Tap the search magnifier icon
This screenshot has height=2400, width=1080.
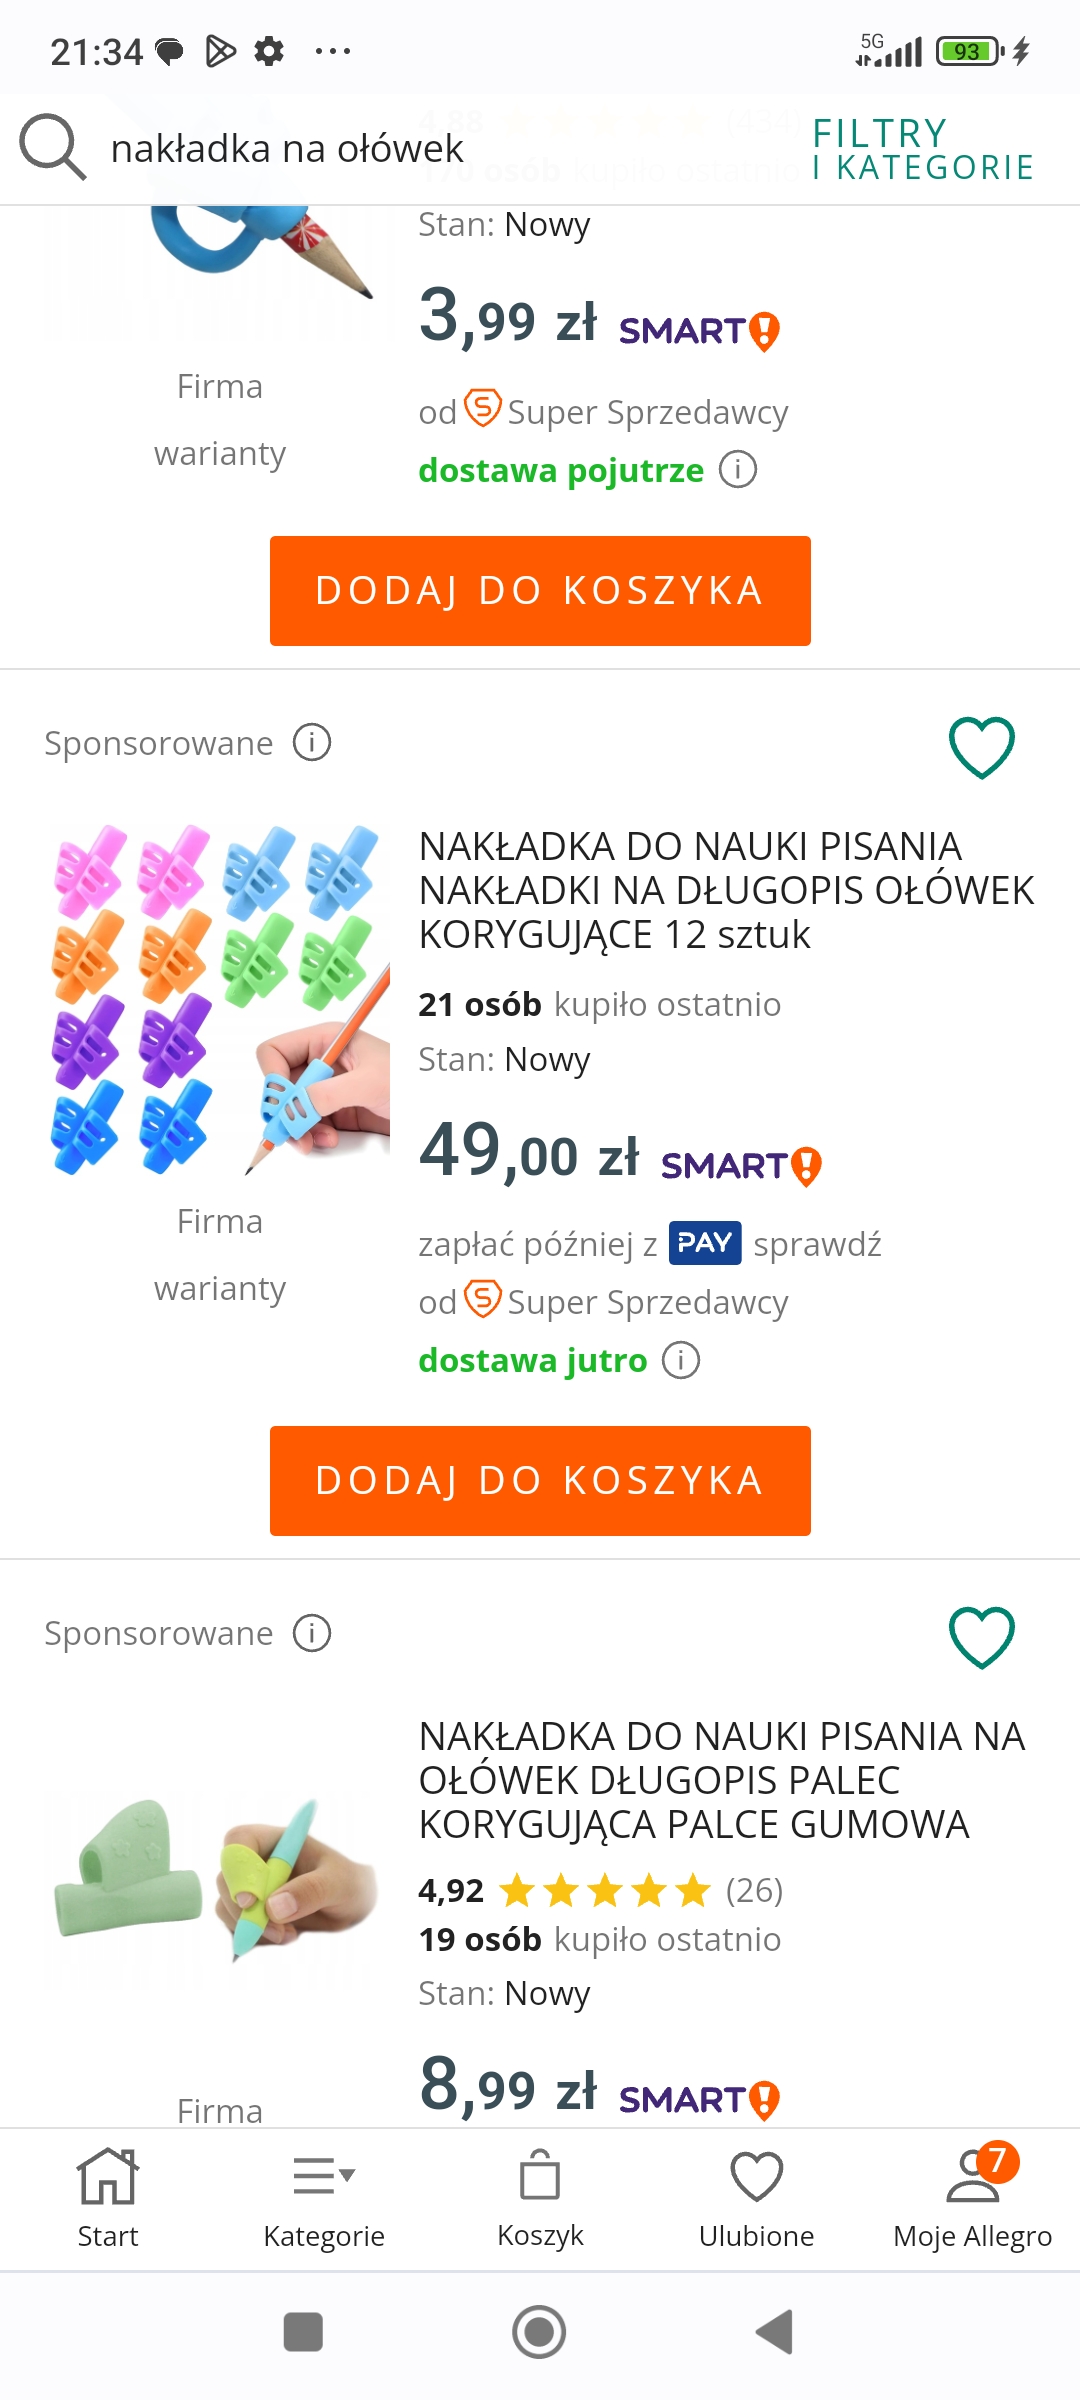[x=52, y=148]
